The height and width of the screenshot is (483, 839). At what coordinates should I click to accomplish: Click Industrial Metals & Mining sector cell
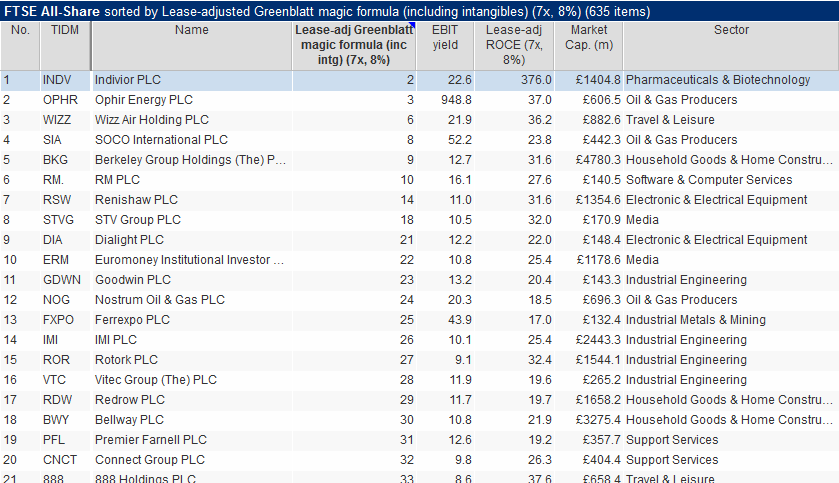point(731,320)
